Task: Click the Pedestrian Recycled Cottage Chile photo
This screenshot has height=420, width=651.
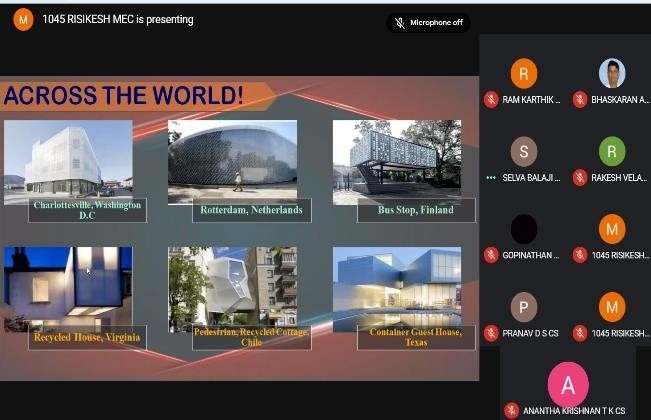Action: pos(232,289)
